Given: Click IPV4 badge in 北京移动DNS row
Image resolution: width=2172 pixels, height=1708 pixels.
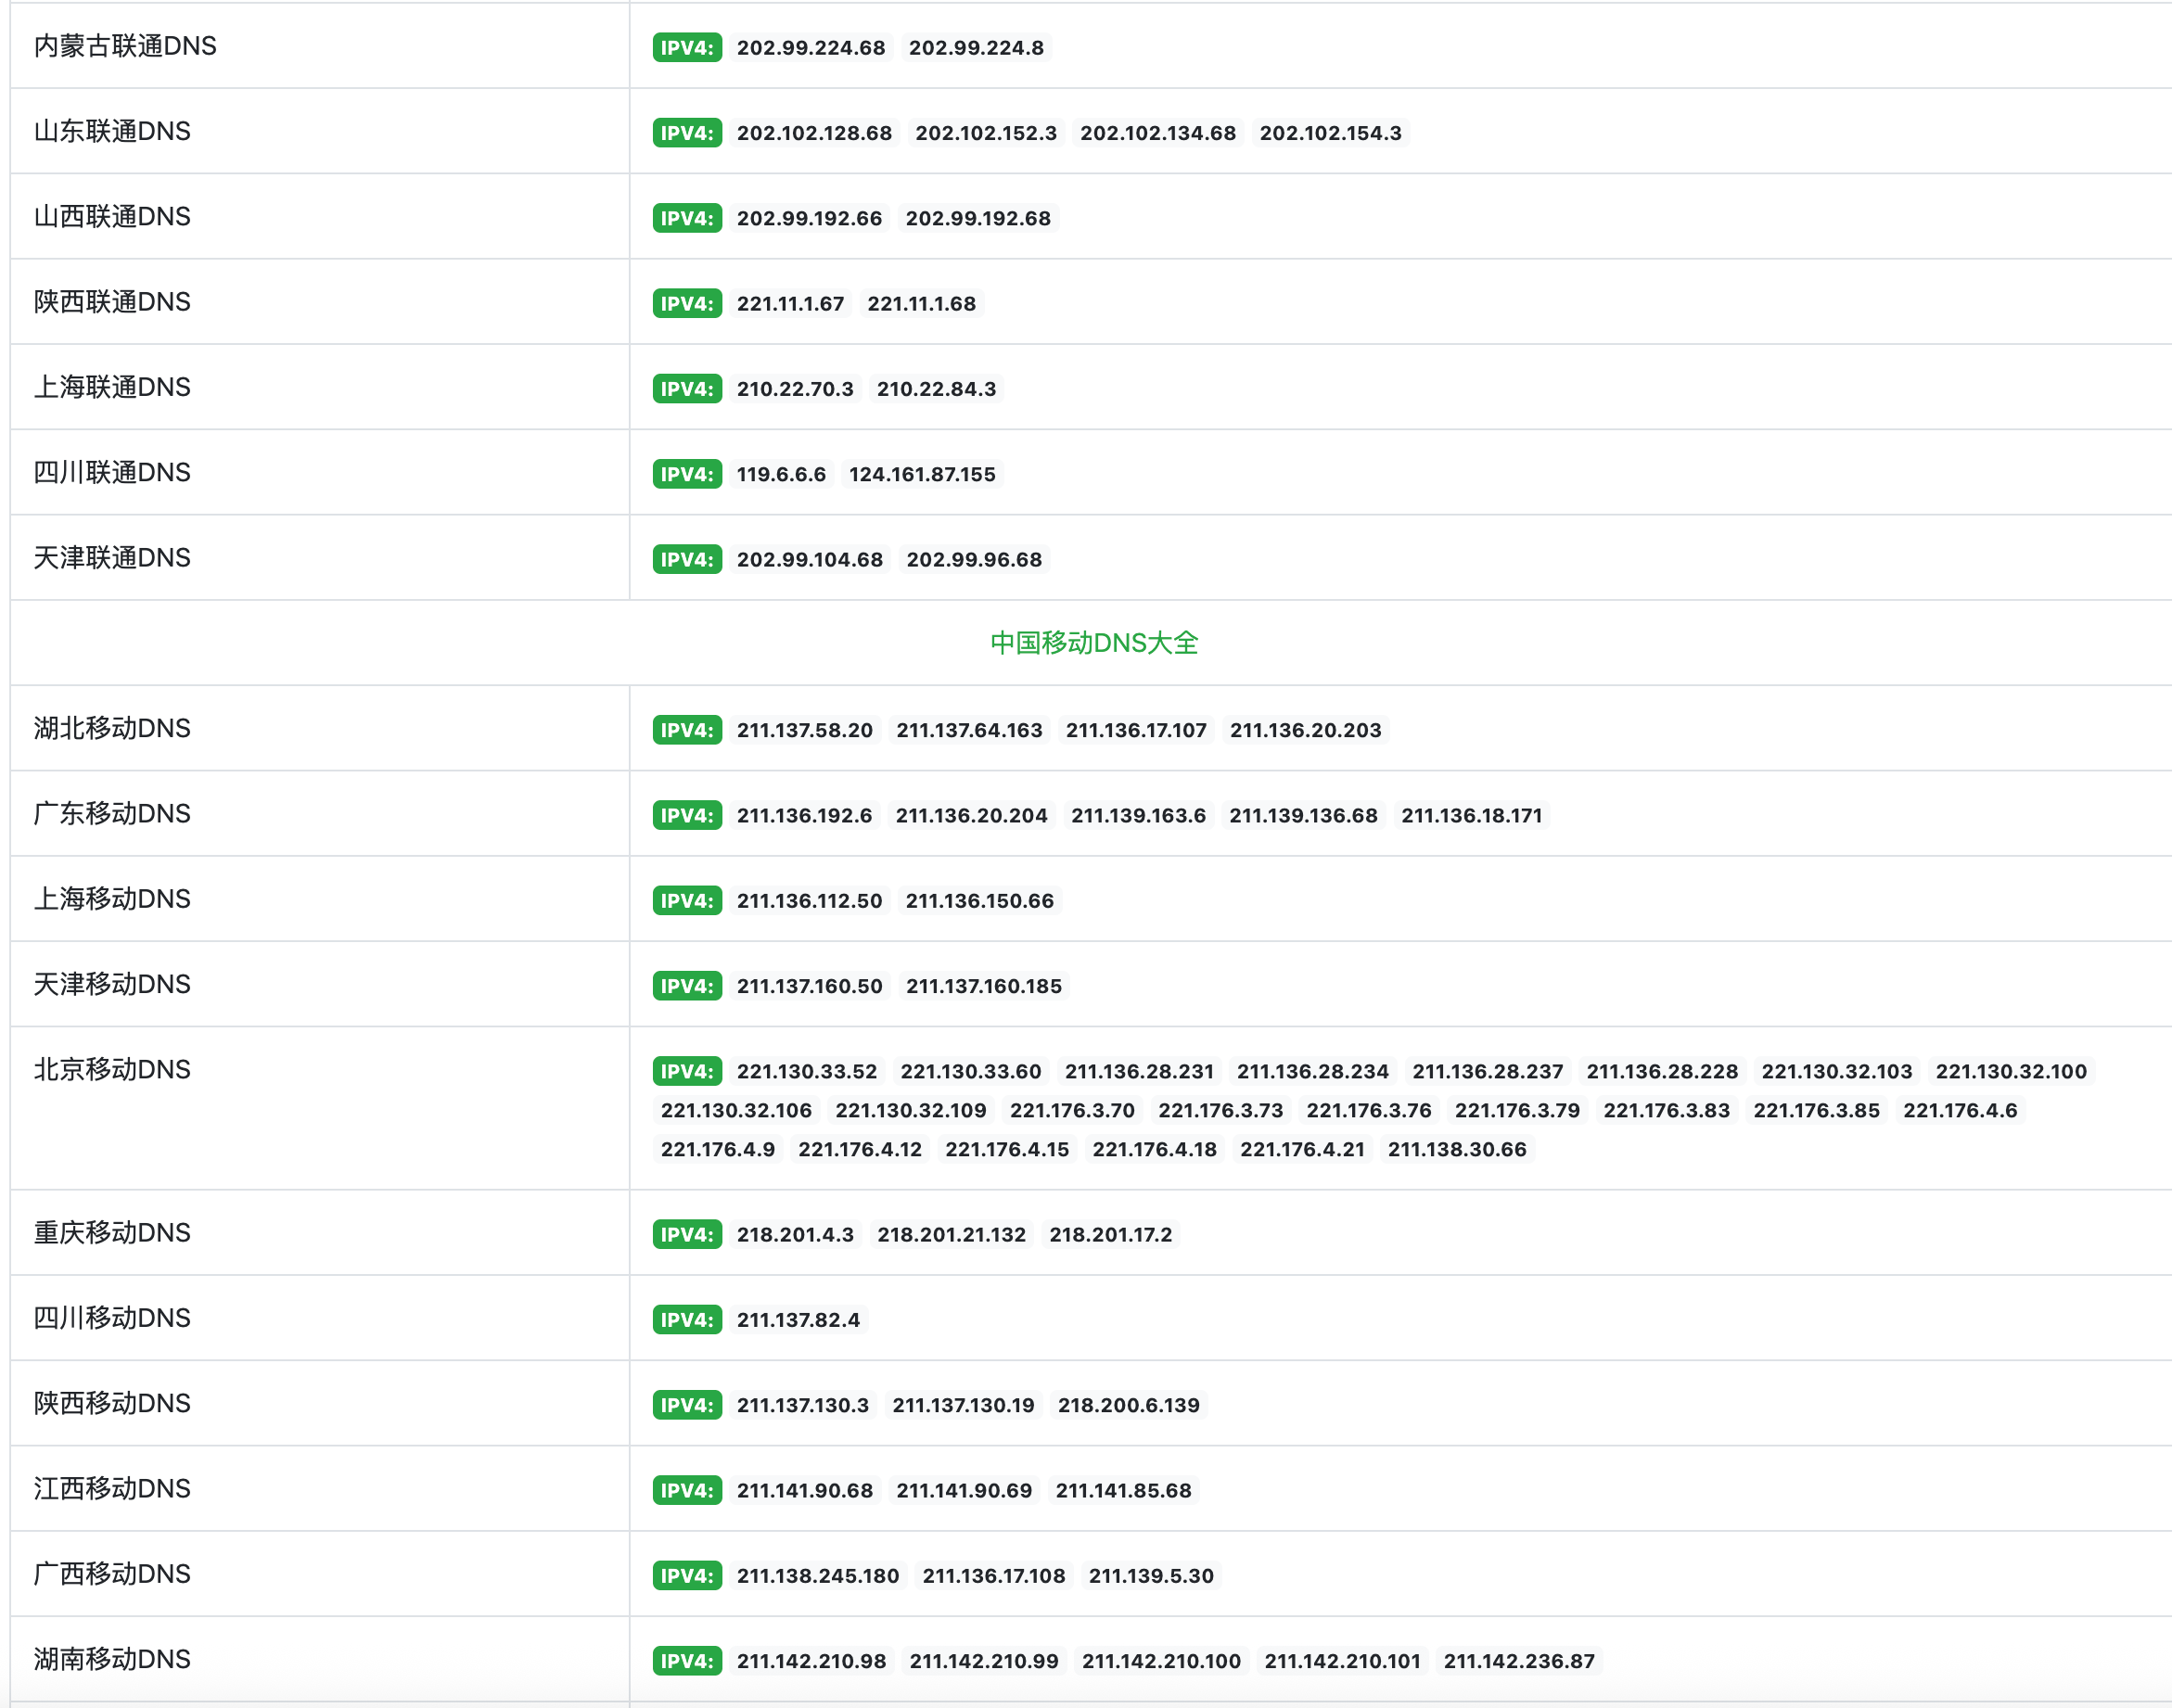Looking at the screenshot, I should click(x=687, y=1071).
